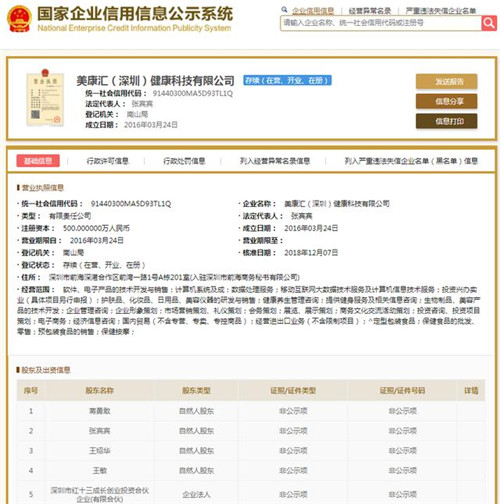Click the large company name heading 美康汇（深圳）健康科技有限公司

(155, 81)
